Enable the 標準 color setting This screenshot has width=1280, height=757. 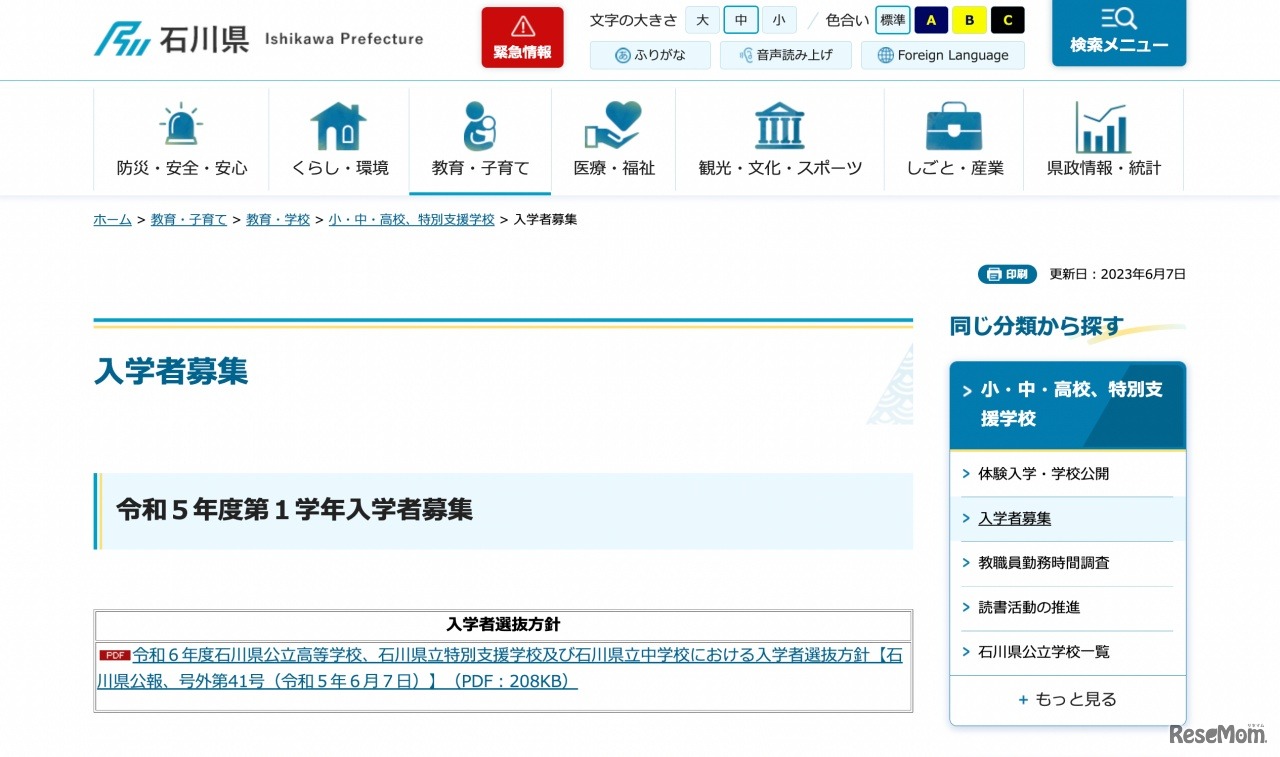click(x=892, y=19)
